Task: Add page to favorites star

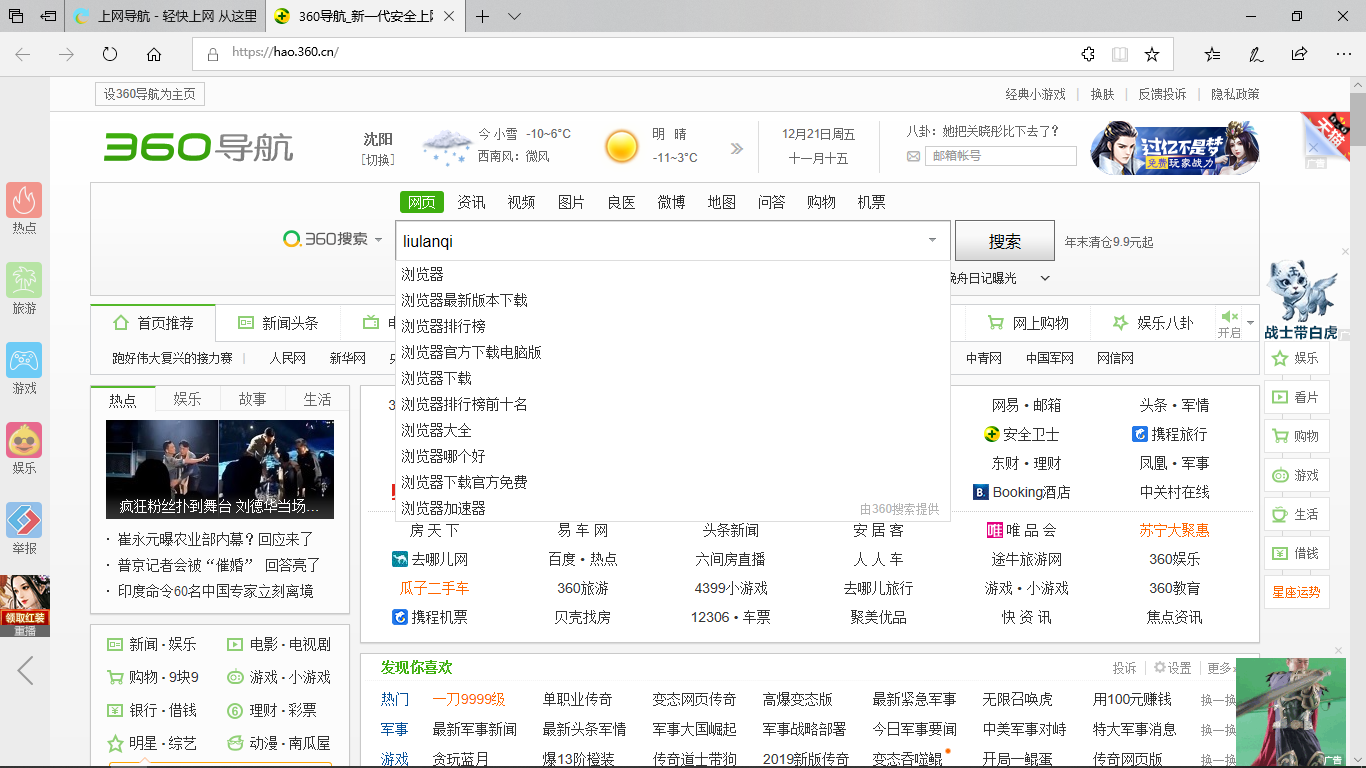Action: (x=1152, y=54)
